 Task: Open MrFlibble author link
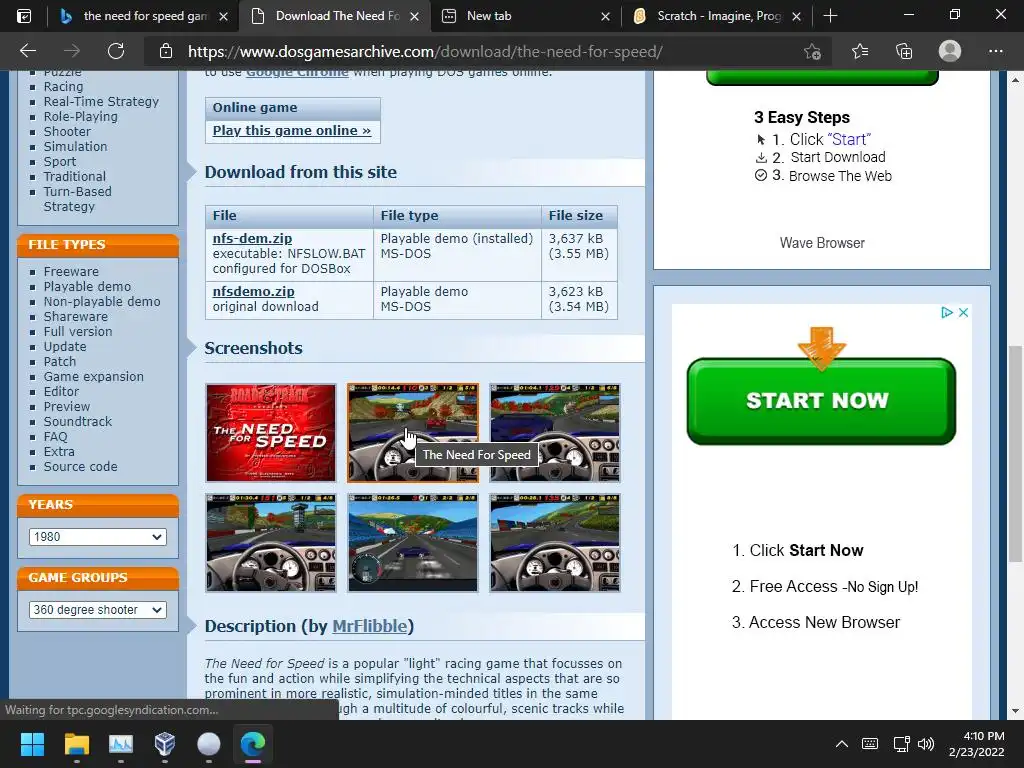[370, 626]
